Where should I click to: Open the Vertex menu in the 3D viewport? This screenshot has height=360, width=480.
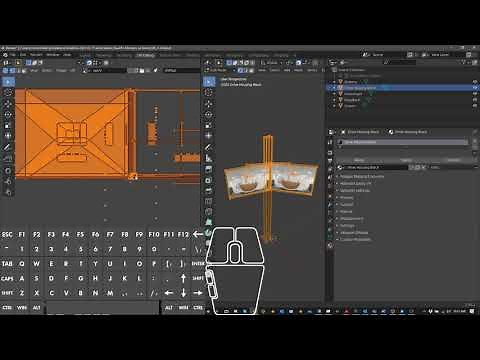point(312,70)
